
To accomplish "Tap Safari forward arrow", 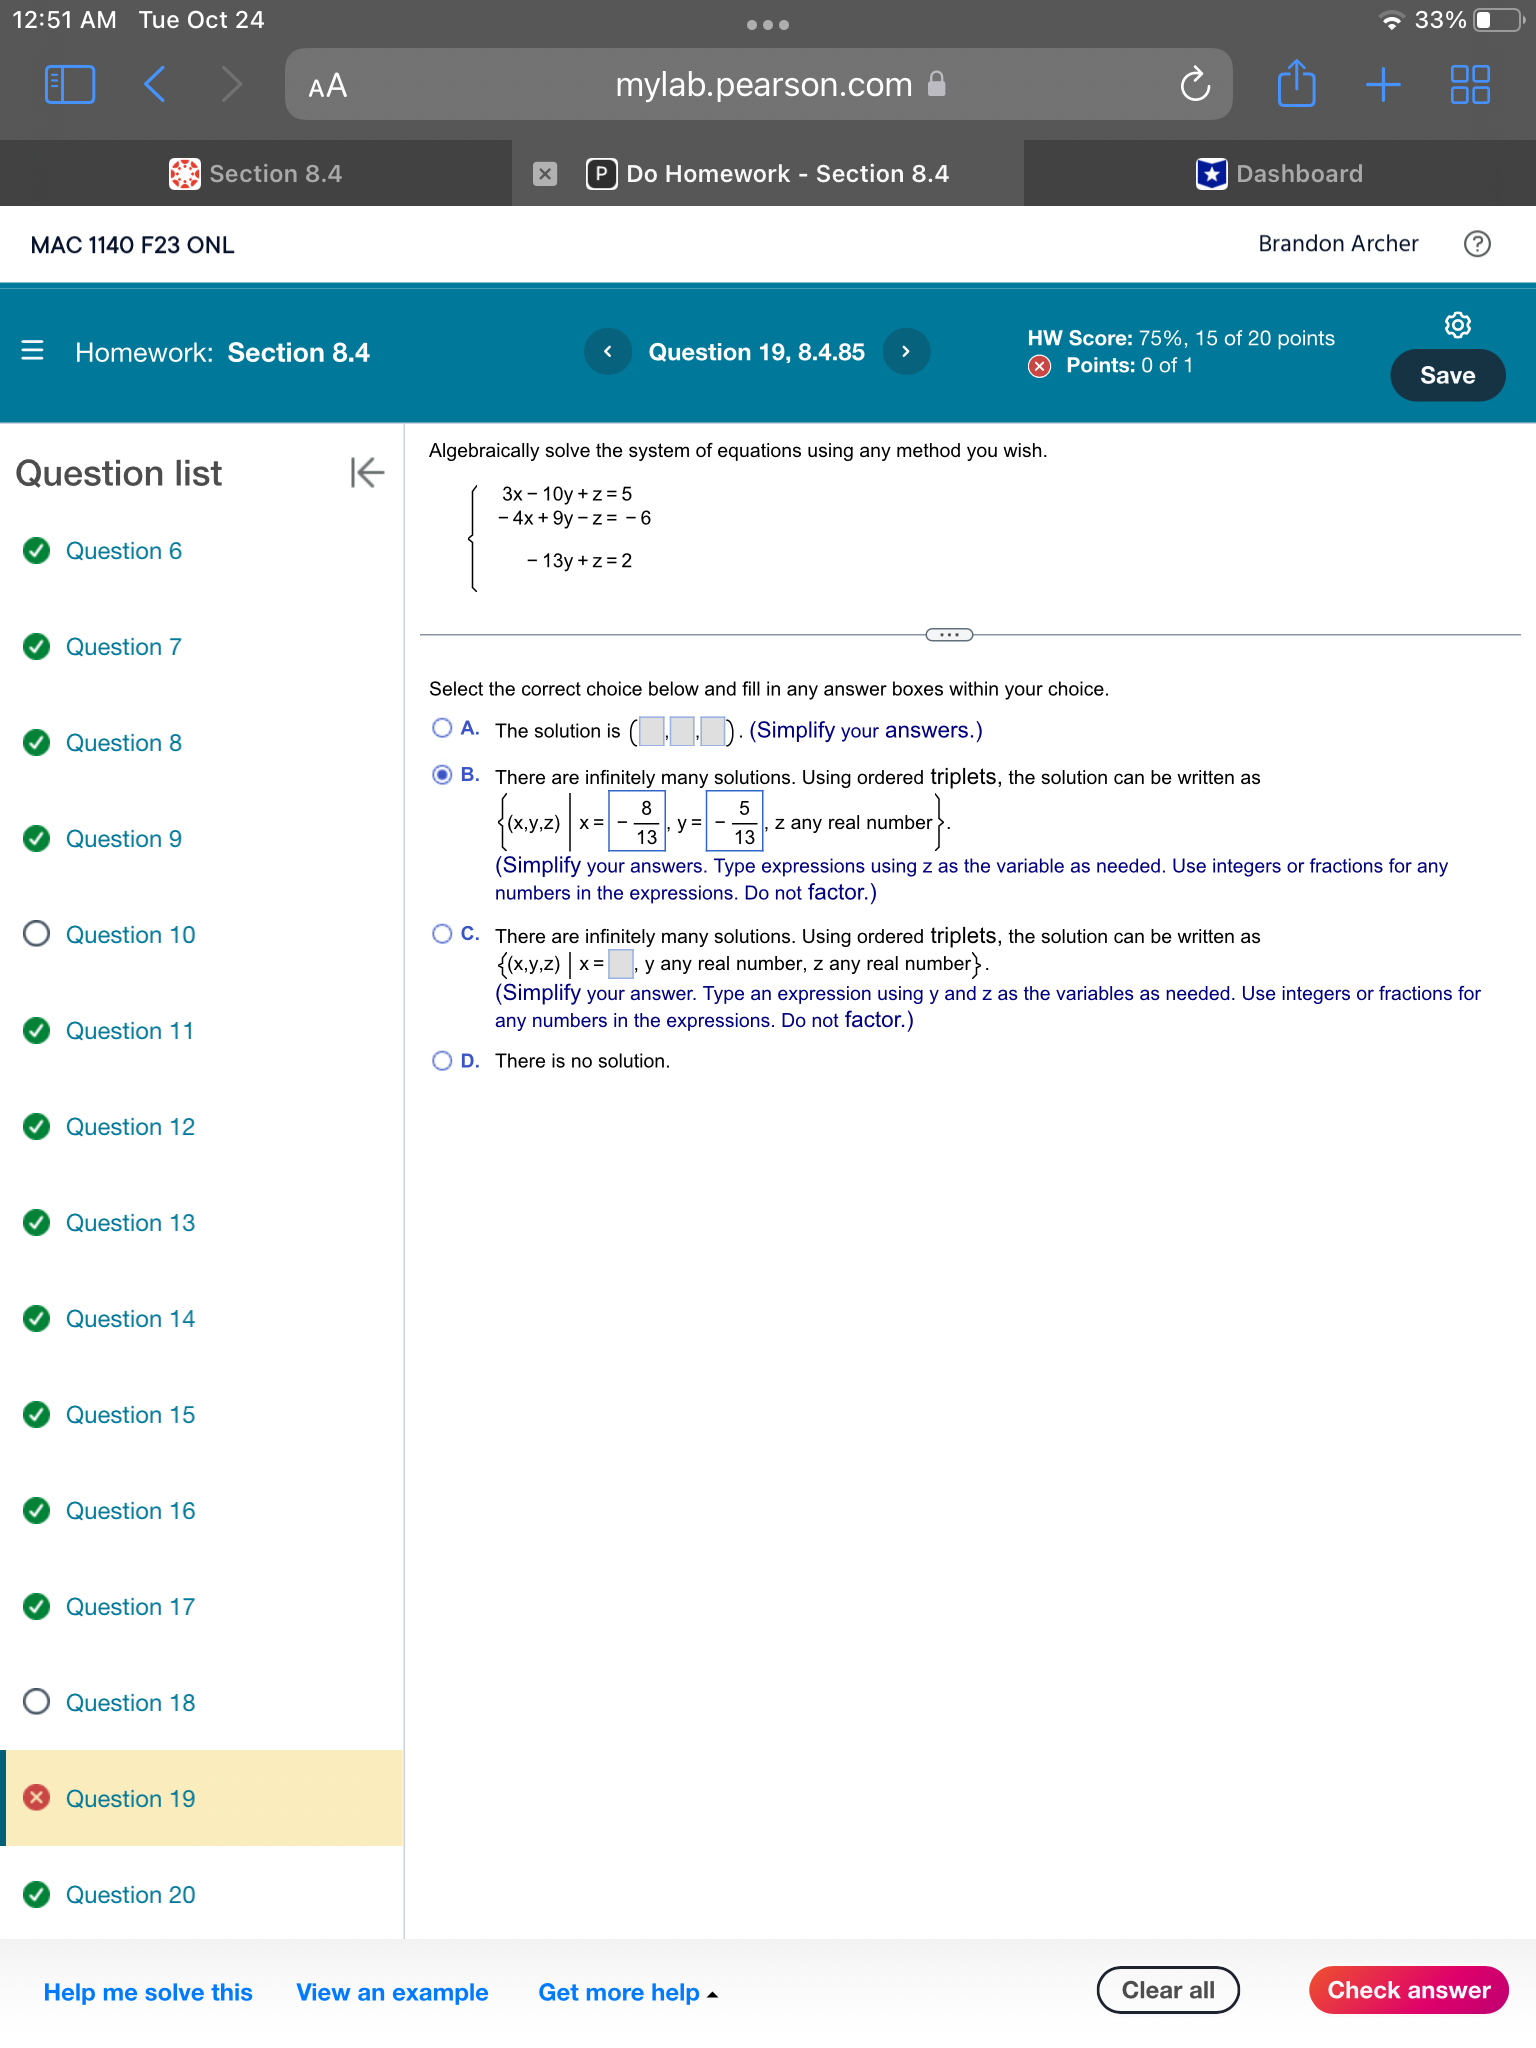I will [x=231, y=85].
